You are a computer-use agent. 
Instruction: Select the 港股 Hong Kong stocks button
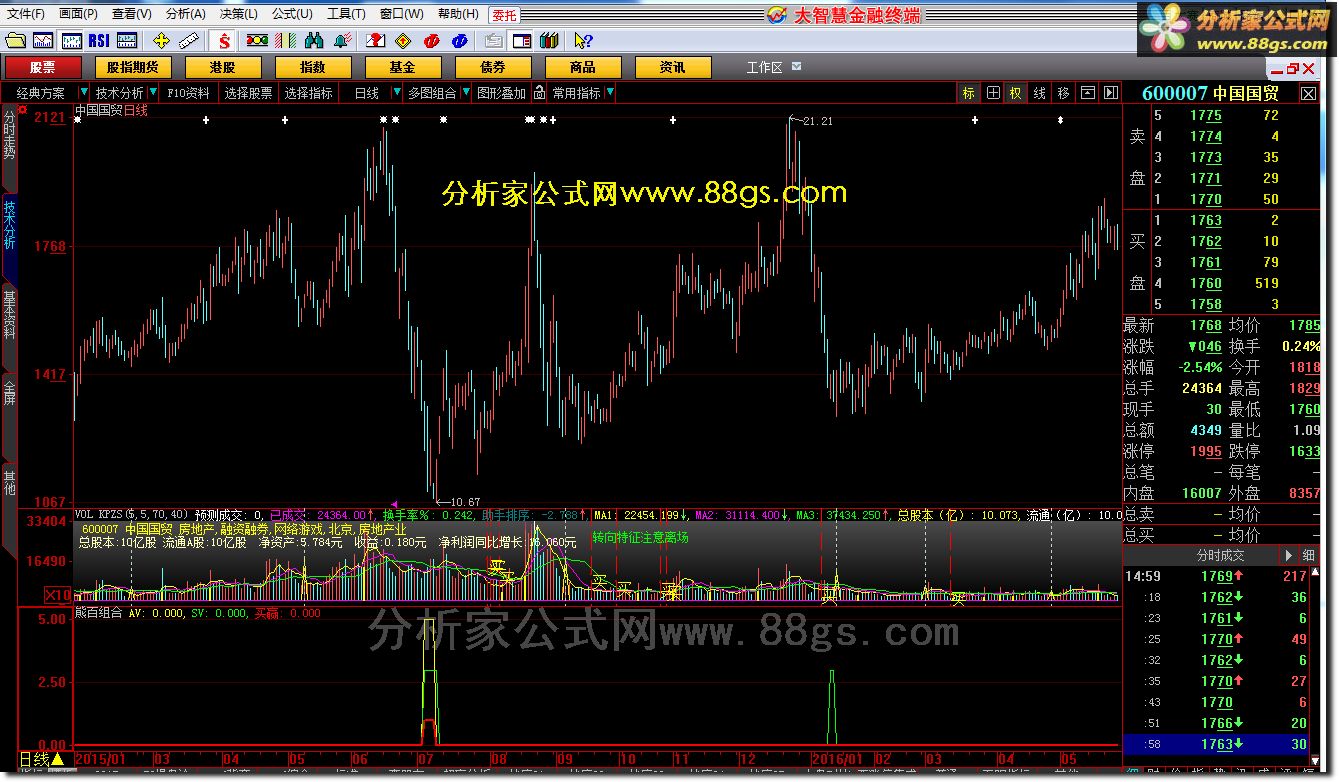coord(223,67)
